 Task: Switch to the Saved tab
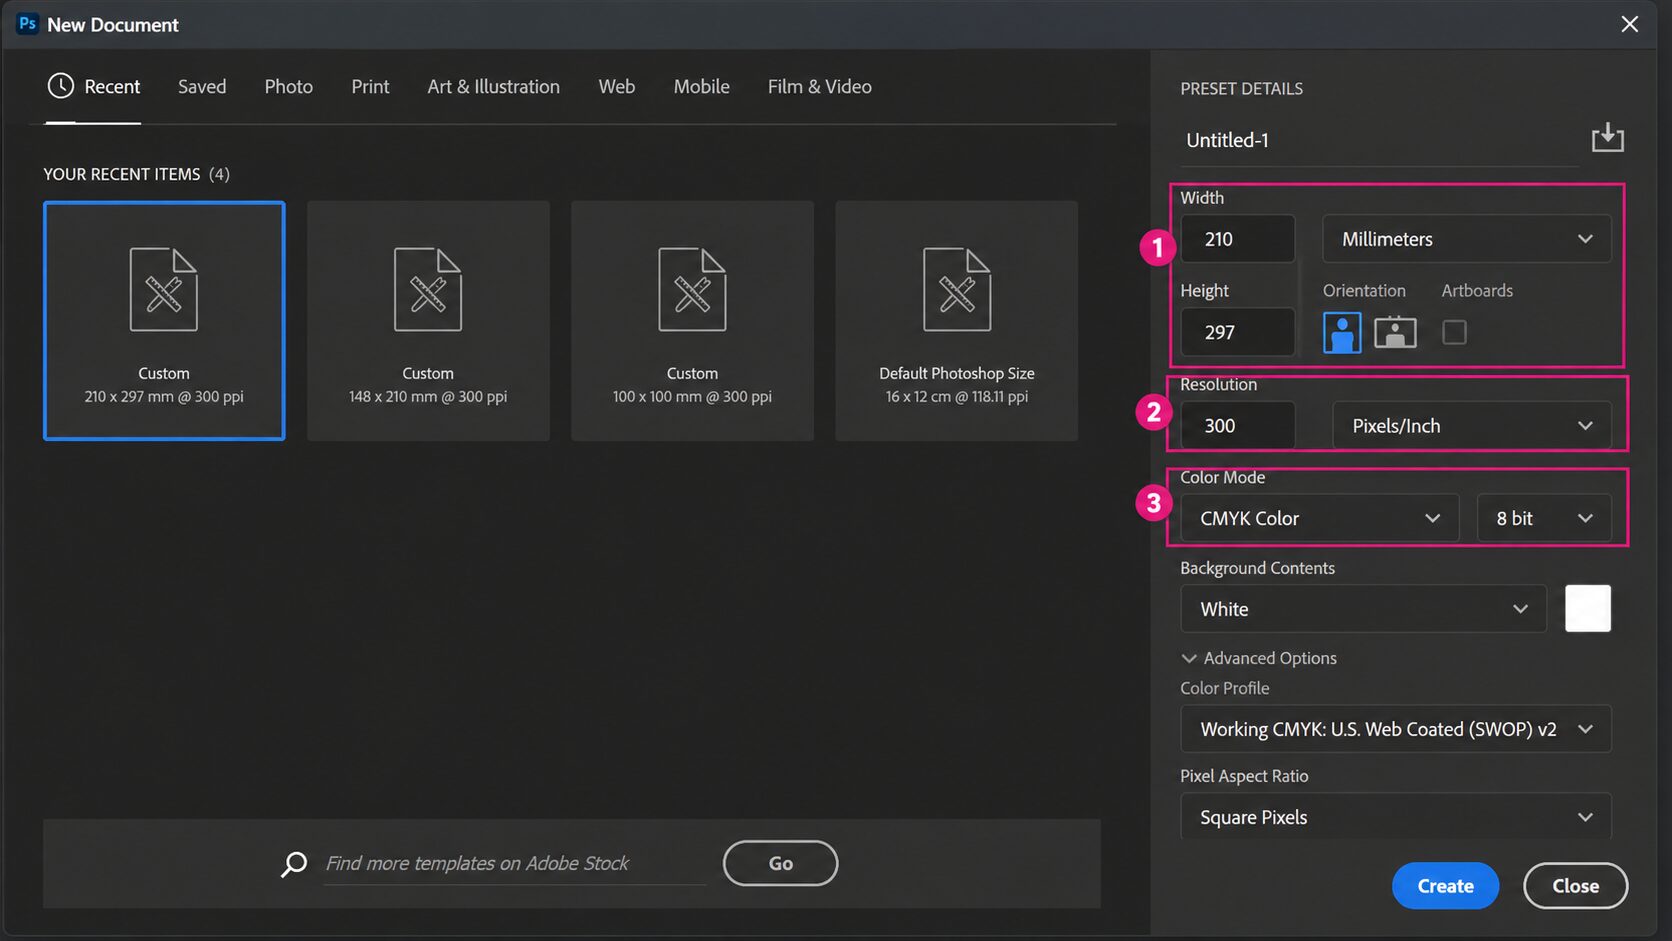202,87
